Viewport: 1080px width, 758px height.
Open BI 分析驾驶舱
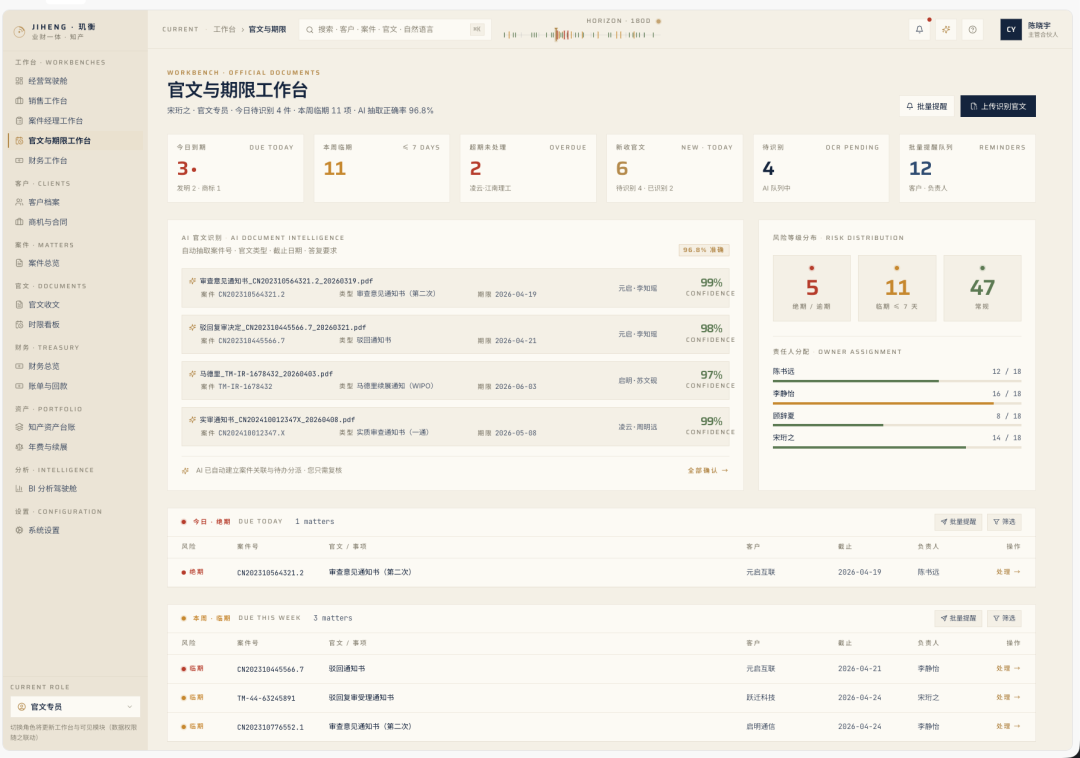tap(74, 489)
